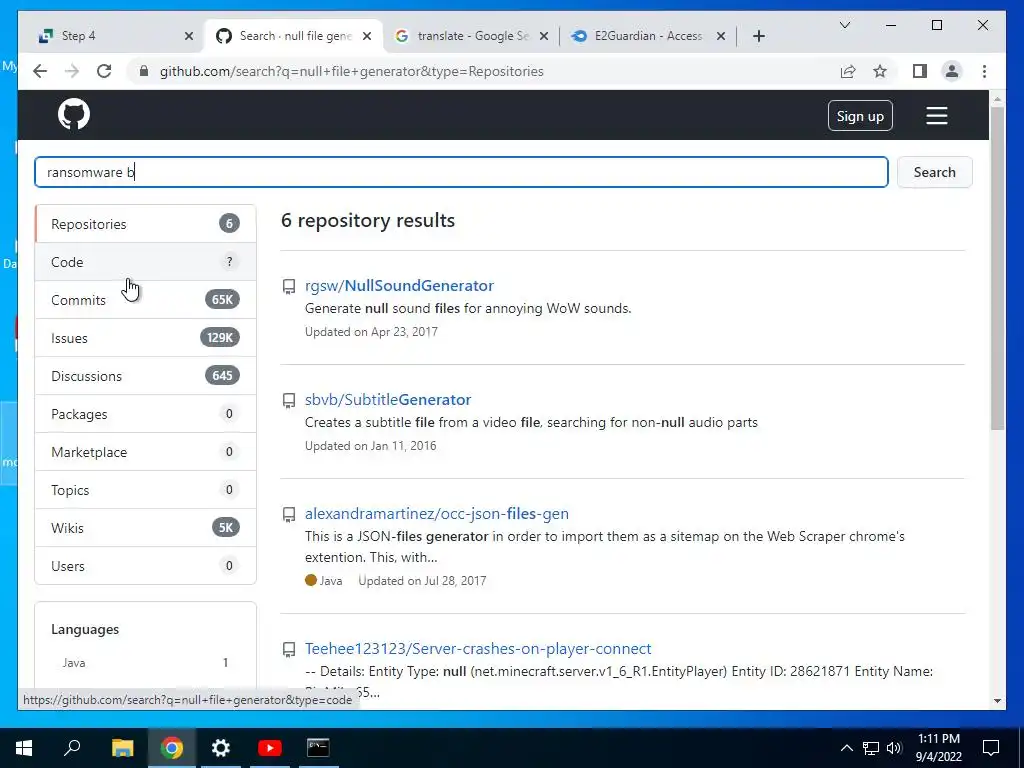1024x768 pixels.
Task: Click the volume speaker tray icon
Action: click(894, 748)
